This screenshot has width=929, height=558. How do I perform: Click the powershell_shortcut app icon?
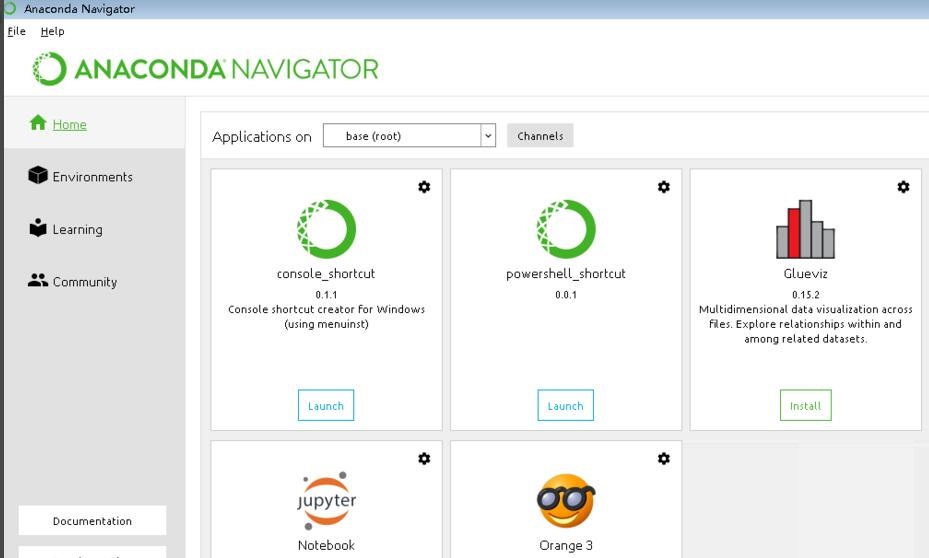565,229
